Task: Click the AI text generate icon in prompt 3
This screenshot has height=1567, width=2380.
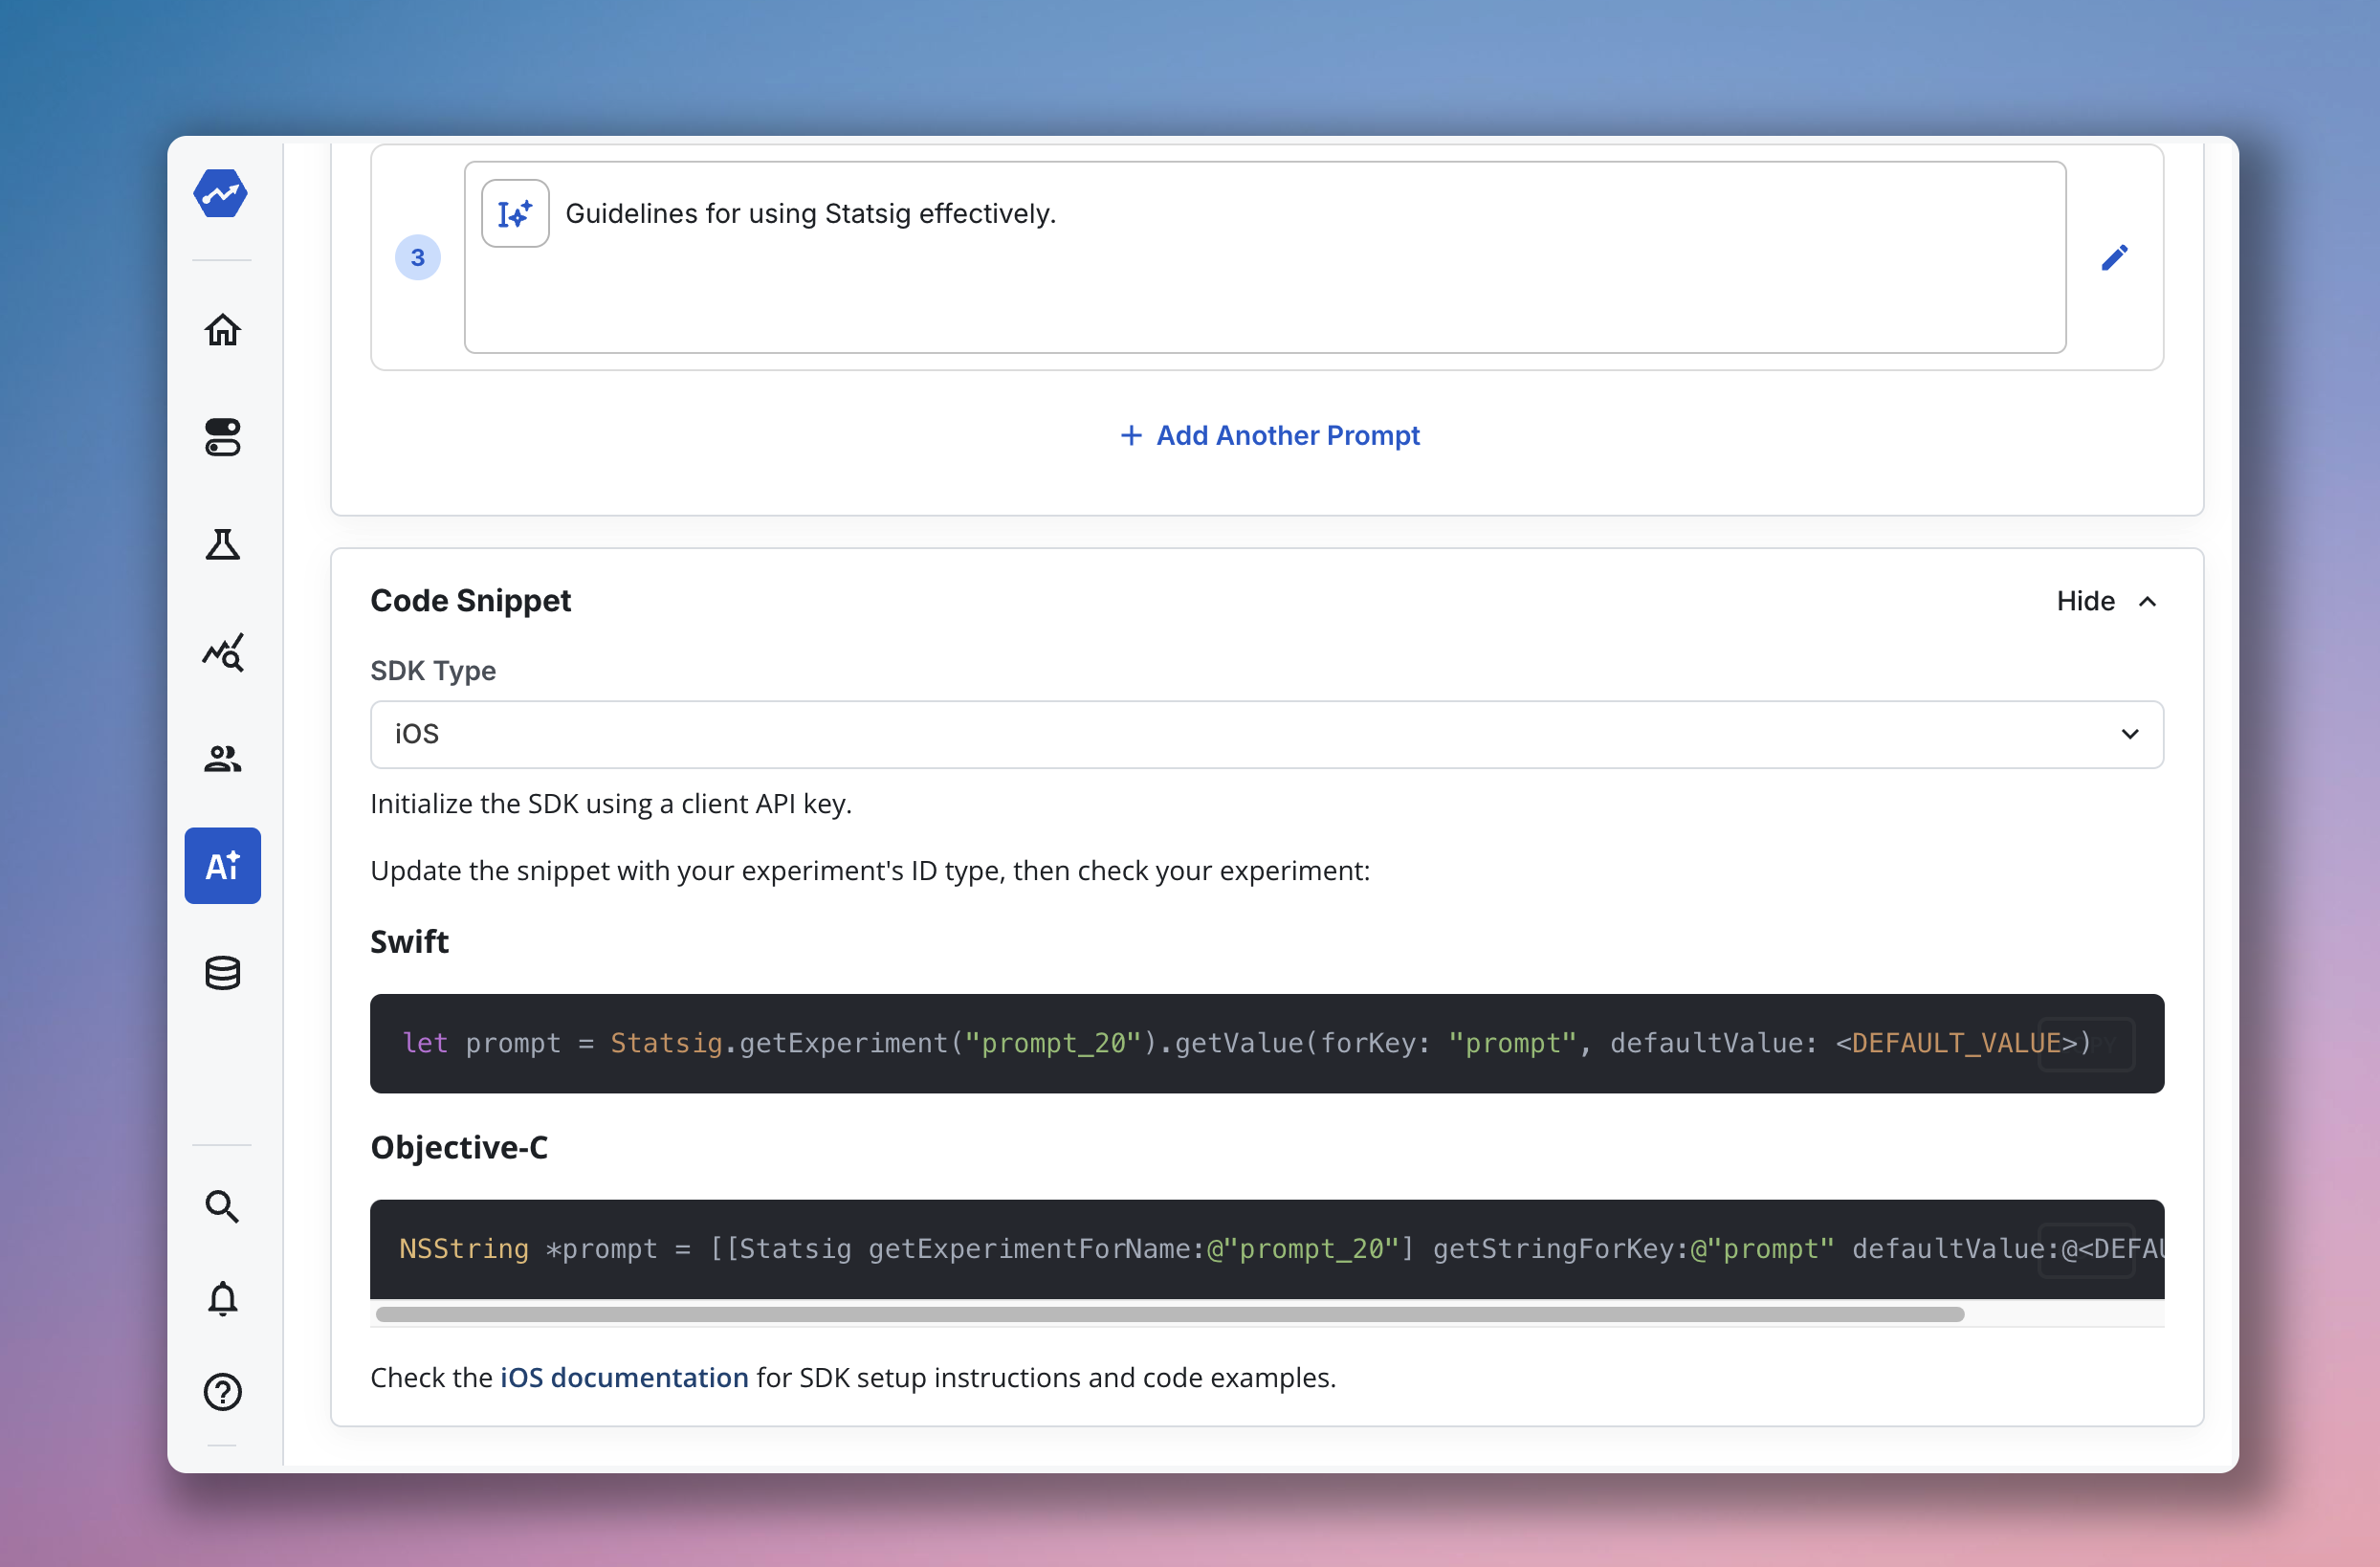Action: [x=515, y=214]
